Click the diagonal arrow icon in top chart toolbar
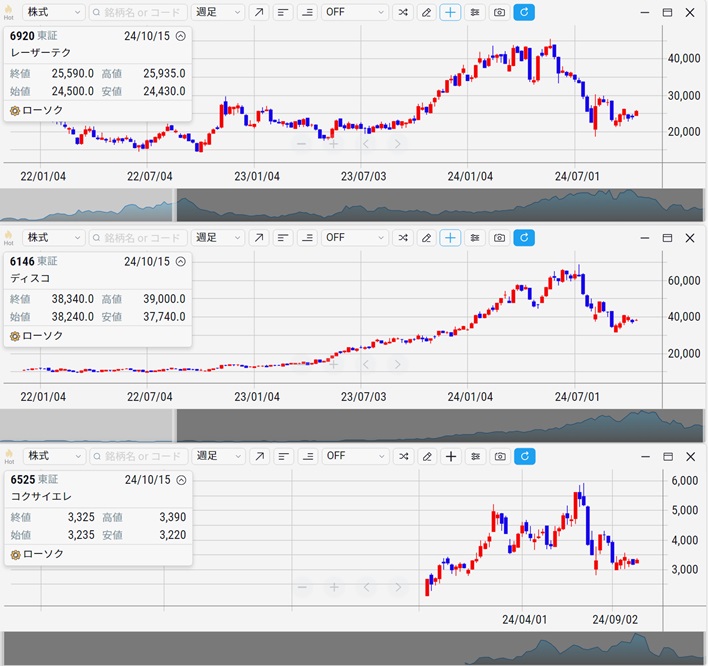708x666 pixels. (x=259, y=12)
